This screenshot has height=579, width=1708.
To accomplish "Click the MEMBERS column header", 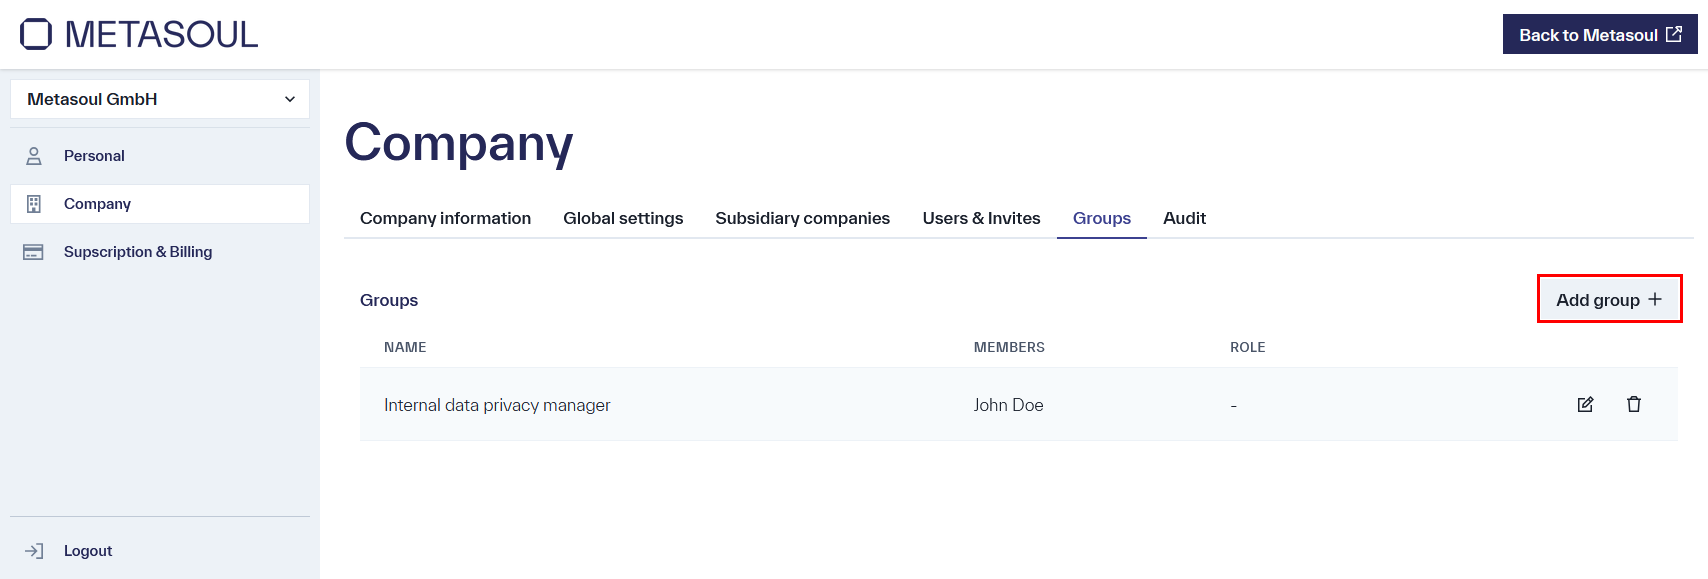I will [x=1009, y=347].
